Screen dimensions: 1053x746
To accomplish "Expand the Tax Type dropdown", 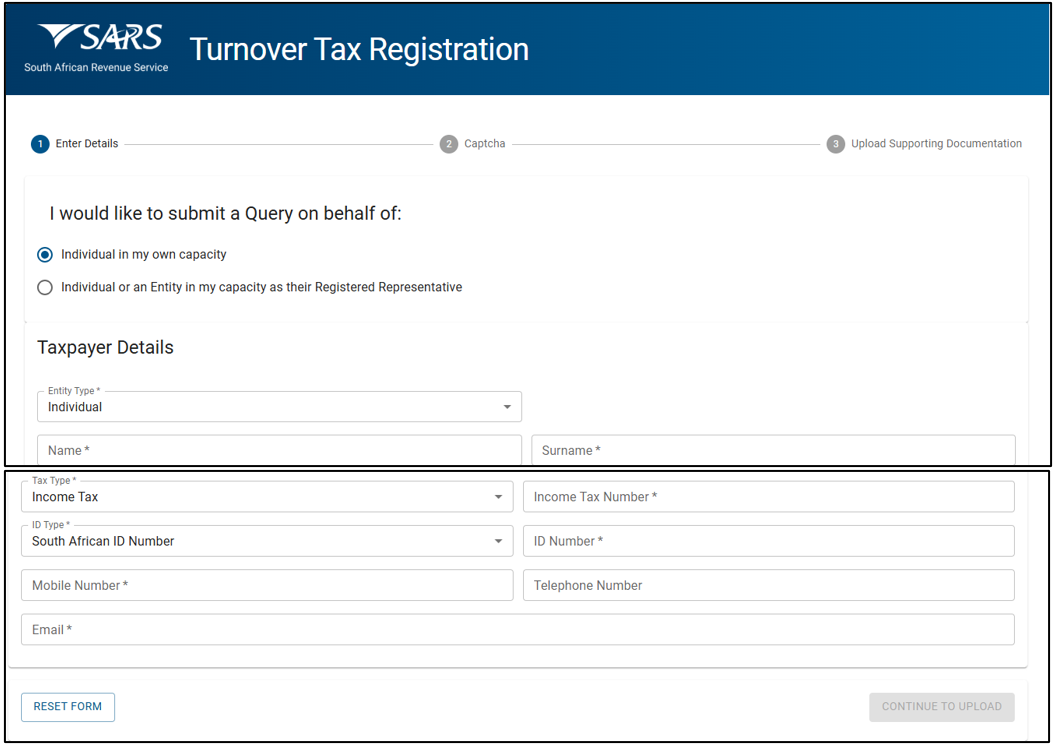I will pos(267,497).
